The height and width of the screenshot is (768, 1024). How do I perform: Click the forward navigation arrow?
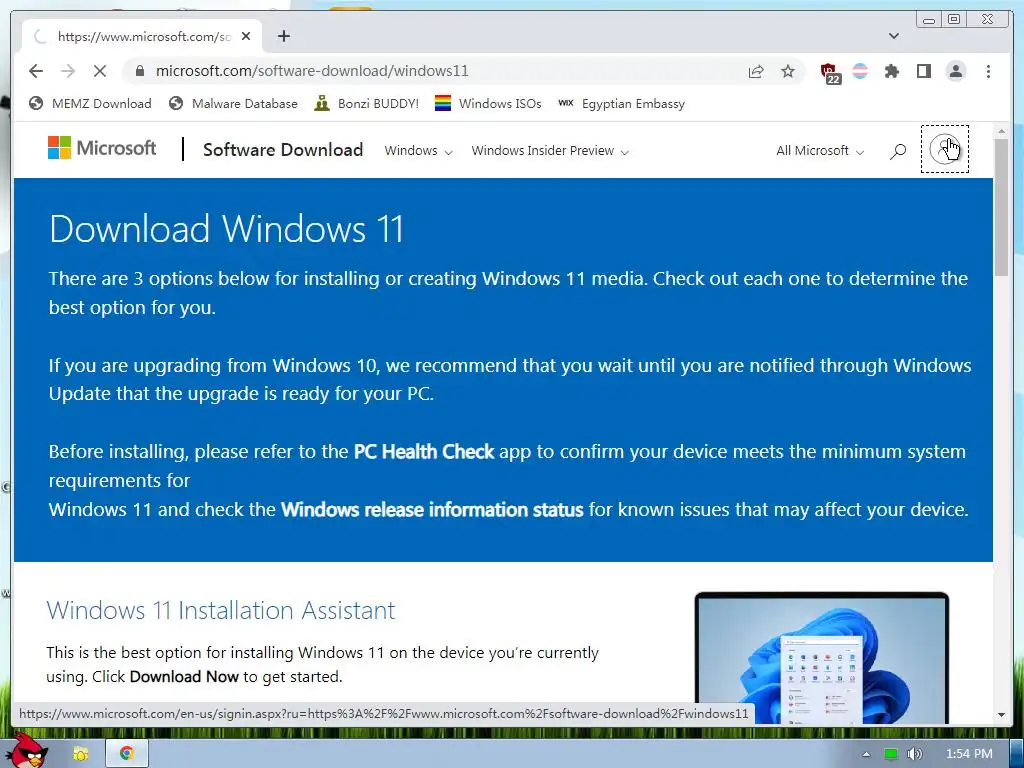tap(68, 71)
